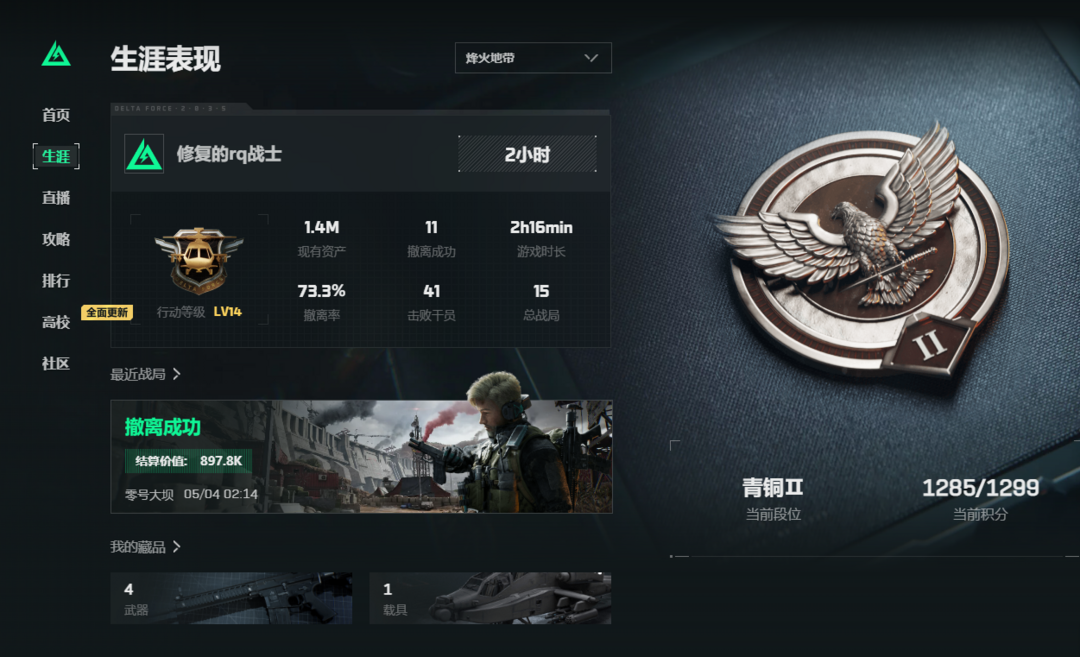1080x657 pixels.
Task: Expand 我的藏品 with its chevron arrow
Action: pyautogui.click(x=176, y=547)
